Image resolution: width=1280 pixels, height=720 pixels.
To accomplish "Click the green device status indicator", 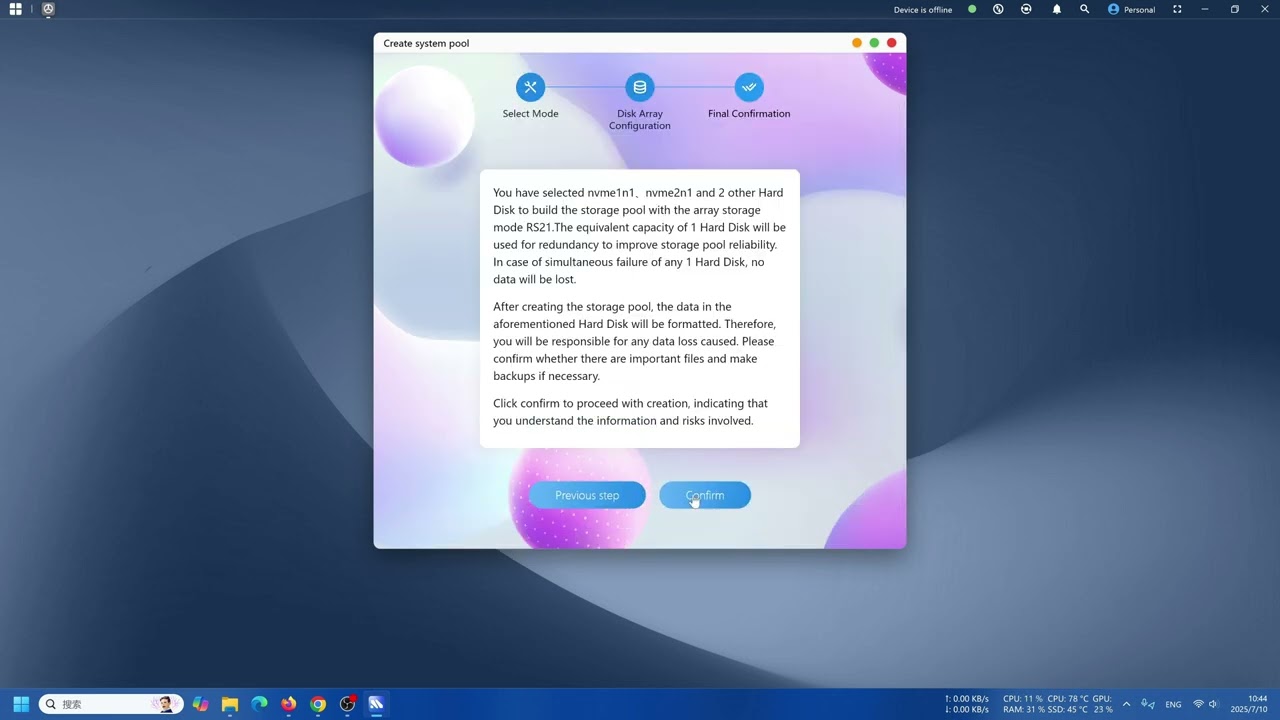I will click(x=972, y=9).
